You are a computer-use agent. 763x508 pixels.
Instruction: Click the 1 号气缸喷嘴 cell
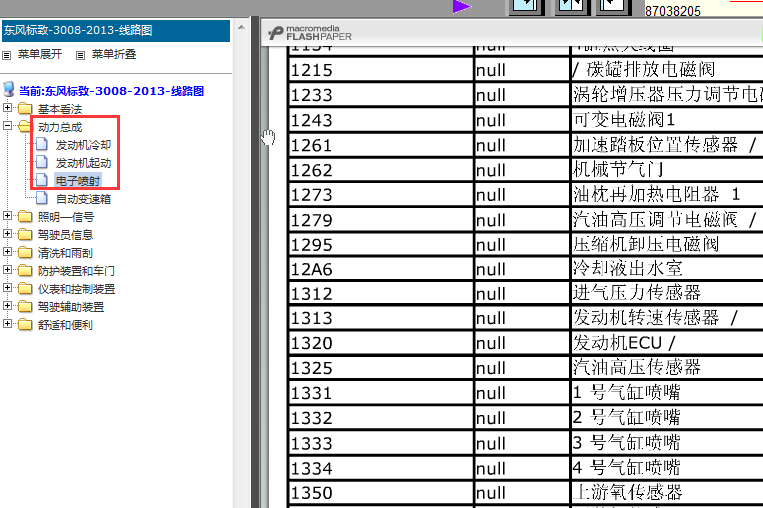pos(667,393)
